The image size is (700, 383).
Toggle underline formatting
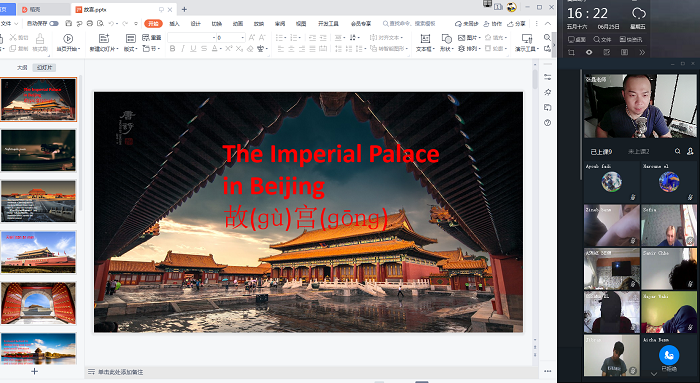(x=193, y=49)
